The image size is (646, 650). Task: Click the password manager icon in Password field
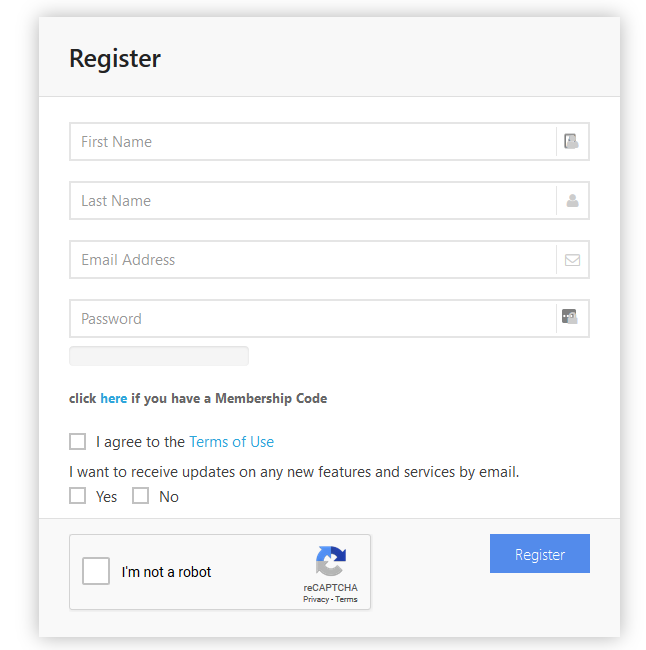click(x=570, y=317)
